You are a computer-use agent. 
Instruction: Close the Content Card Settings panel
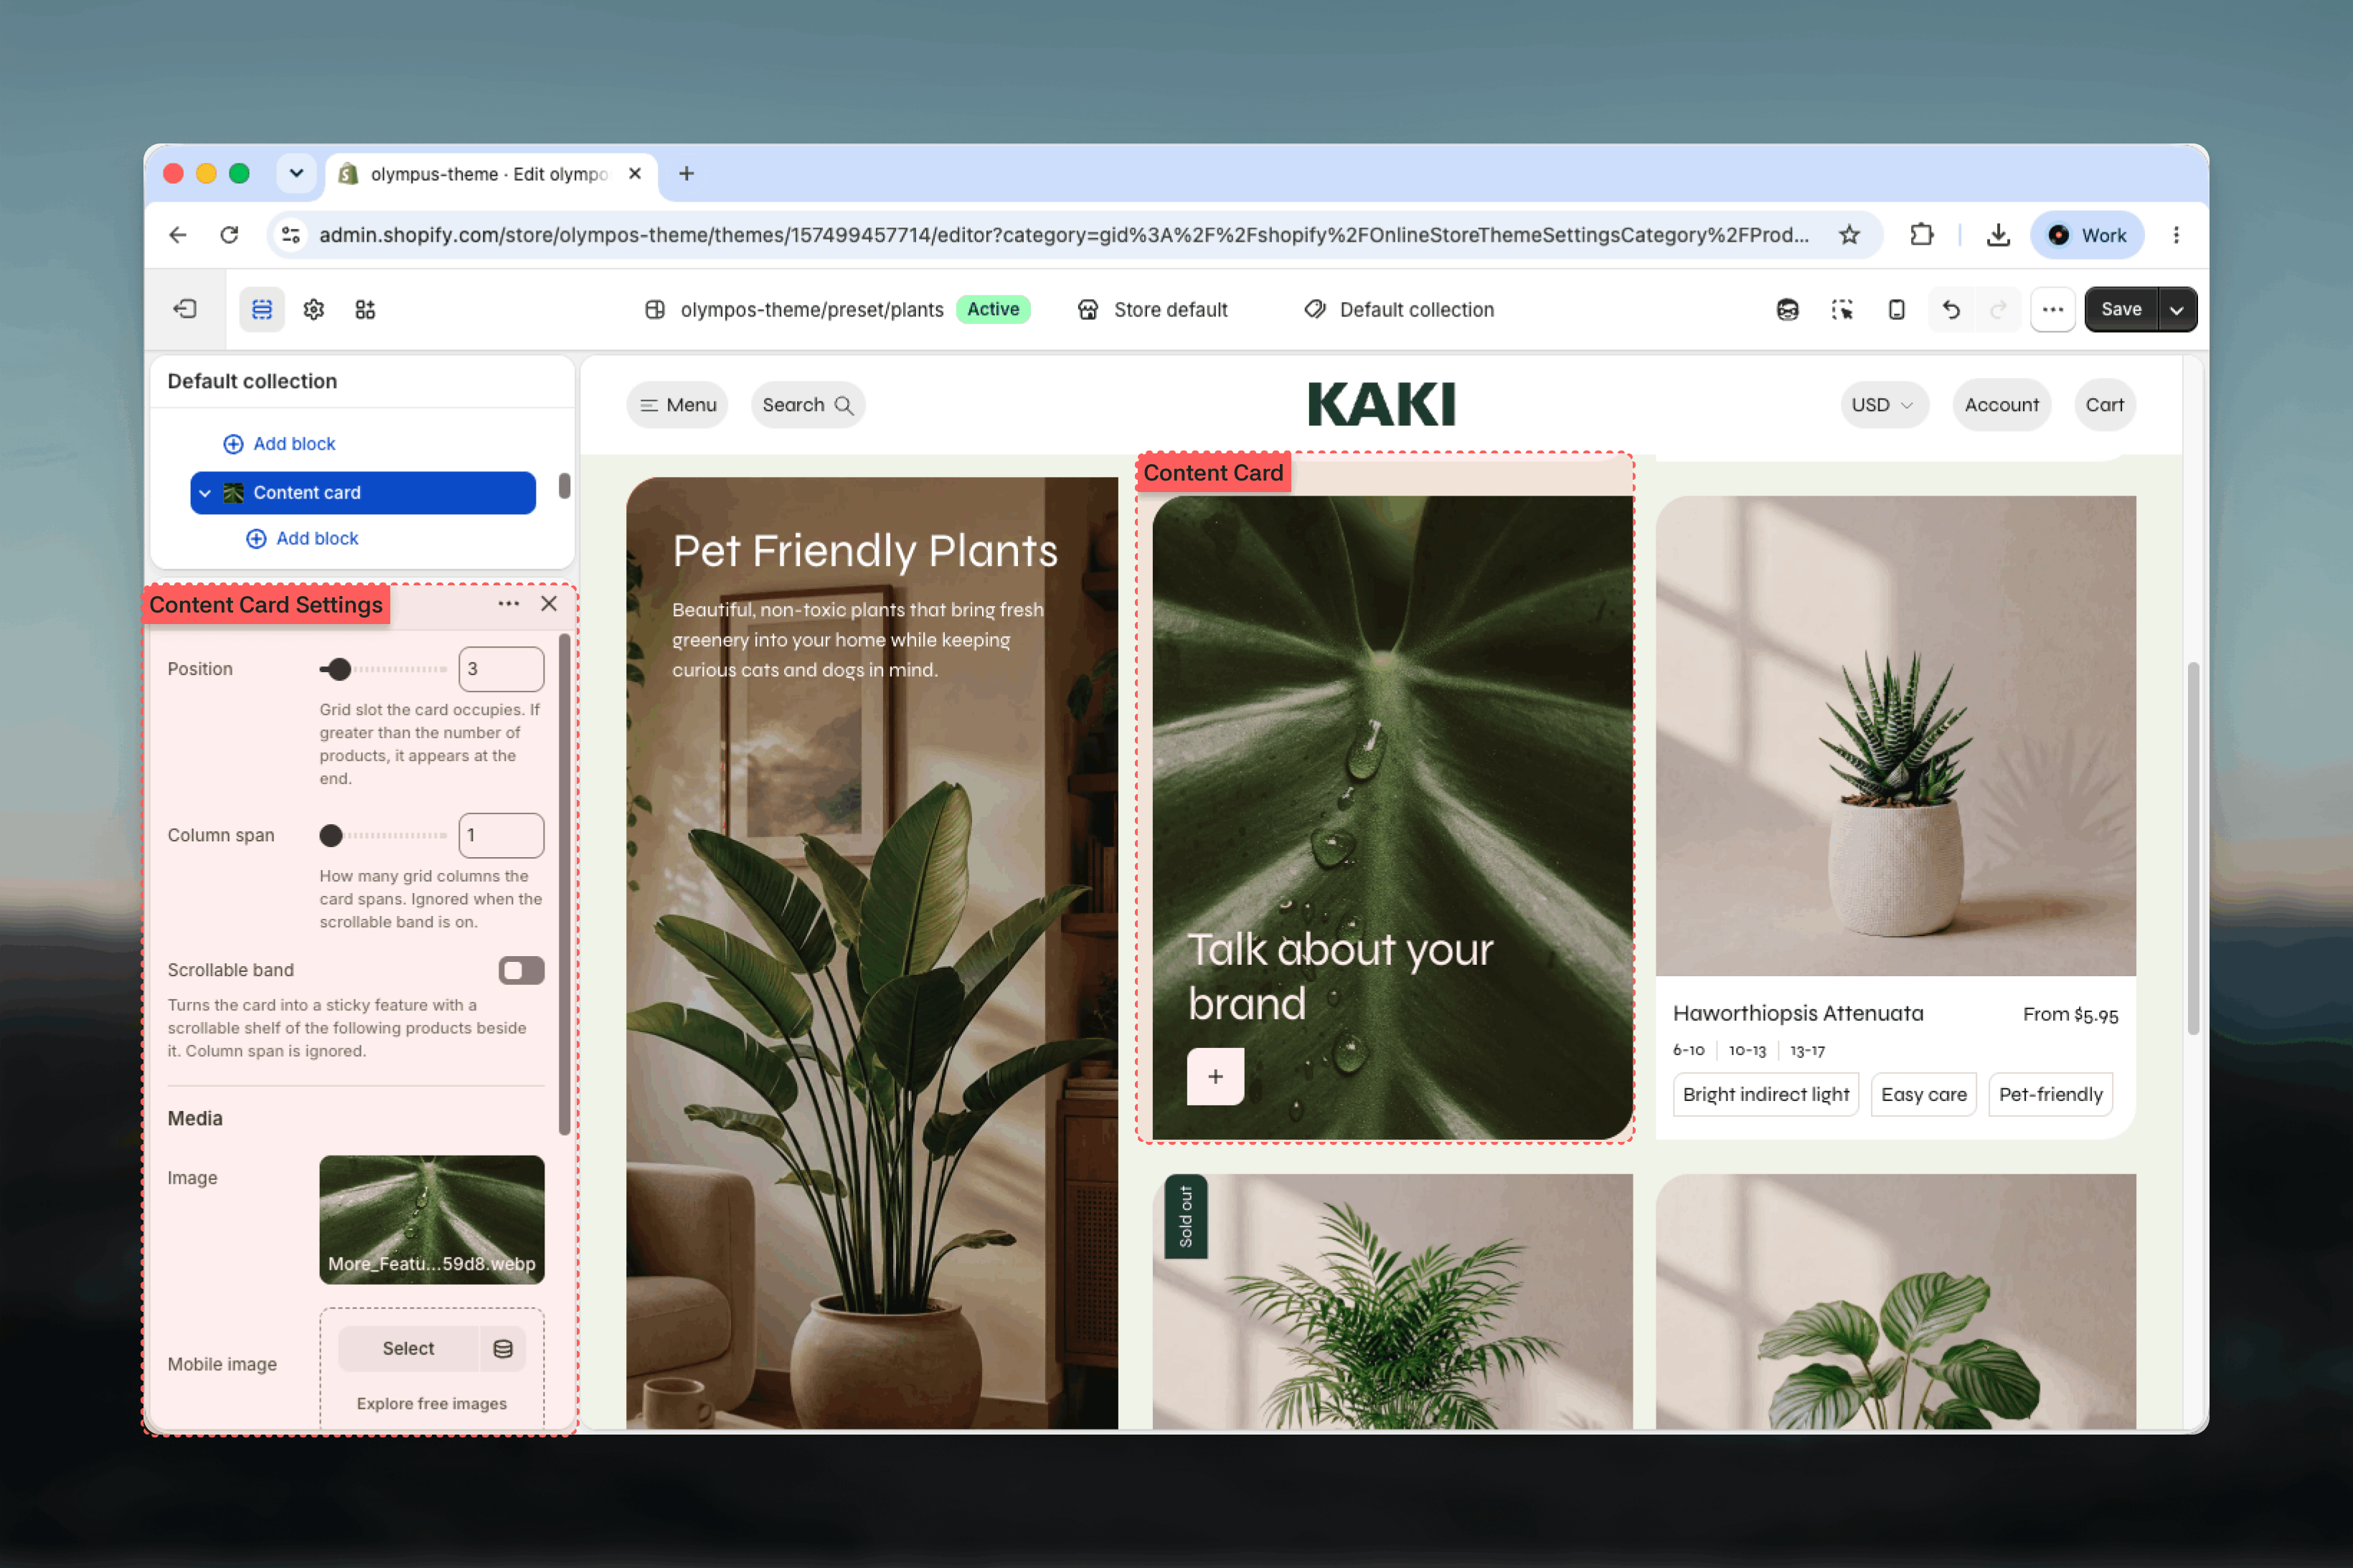549,603
